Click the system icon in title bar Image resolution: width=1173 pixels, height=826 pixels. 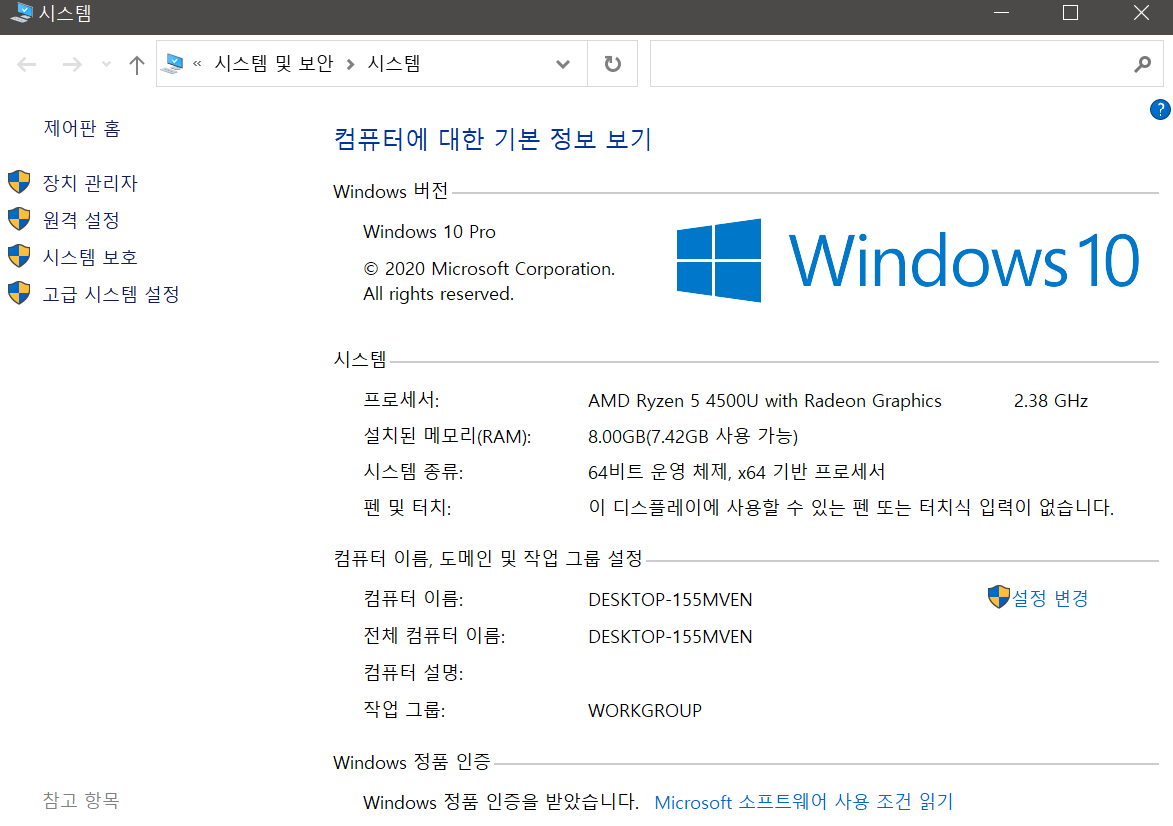[x=22, y=13]
